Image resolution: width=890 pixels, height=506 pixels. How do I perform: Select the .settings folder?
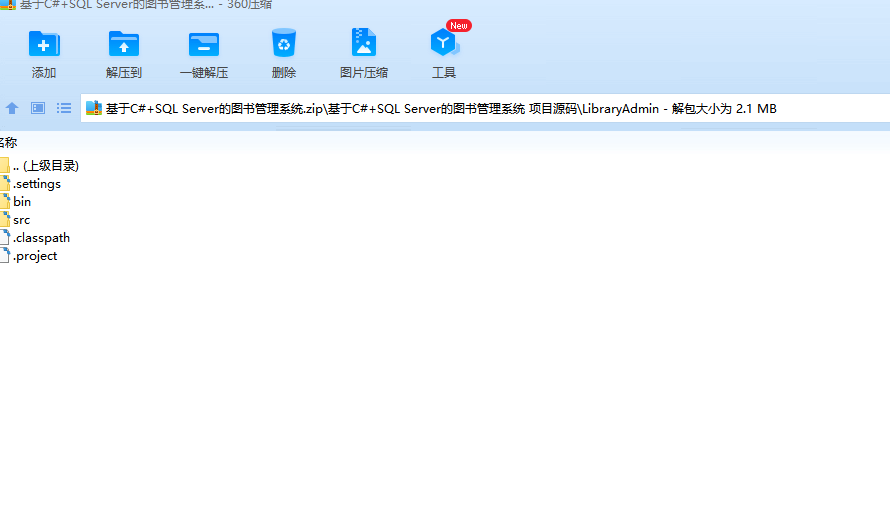point(31,183)
